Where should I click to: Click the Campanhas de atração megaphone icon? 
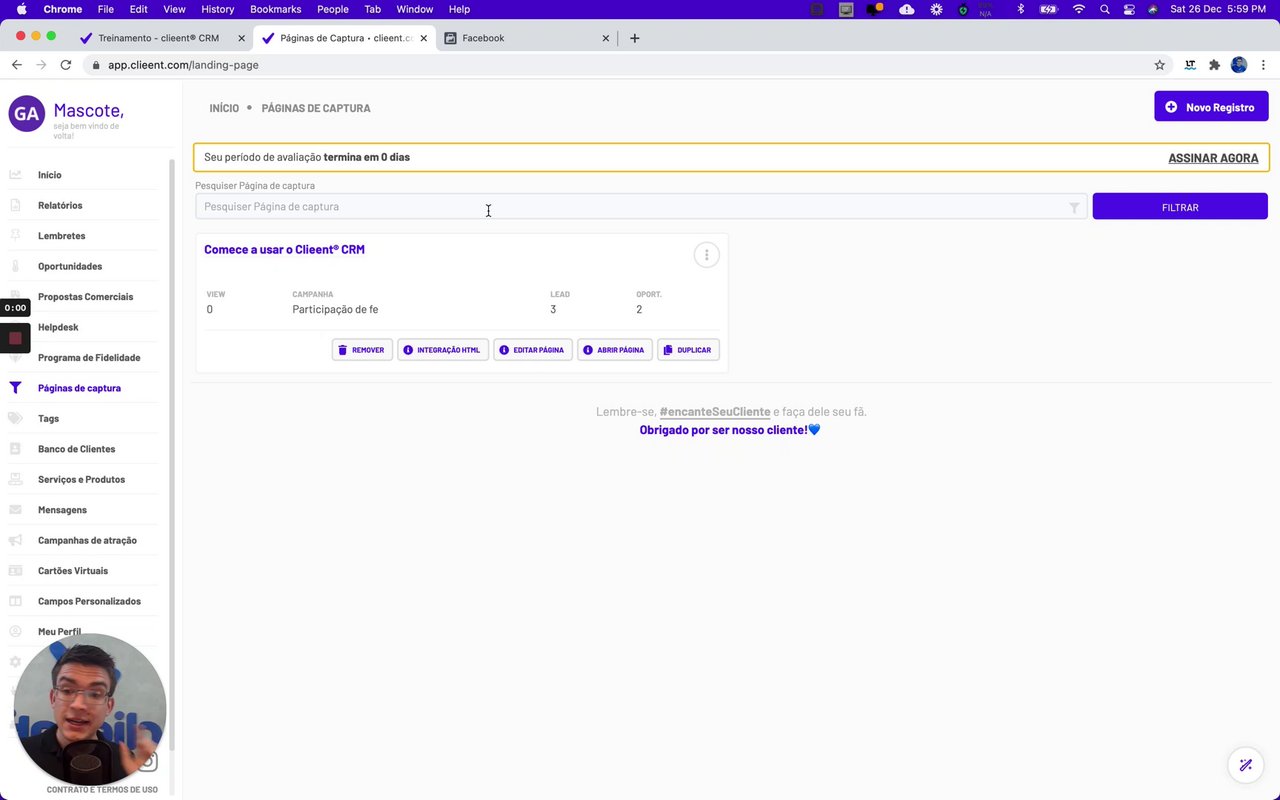16,540
